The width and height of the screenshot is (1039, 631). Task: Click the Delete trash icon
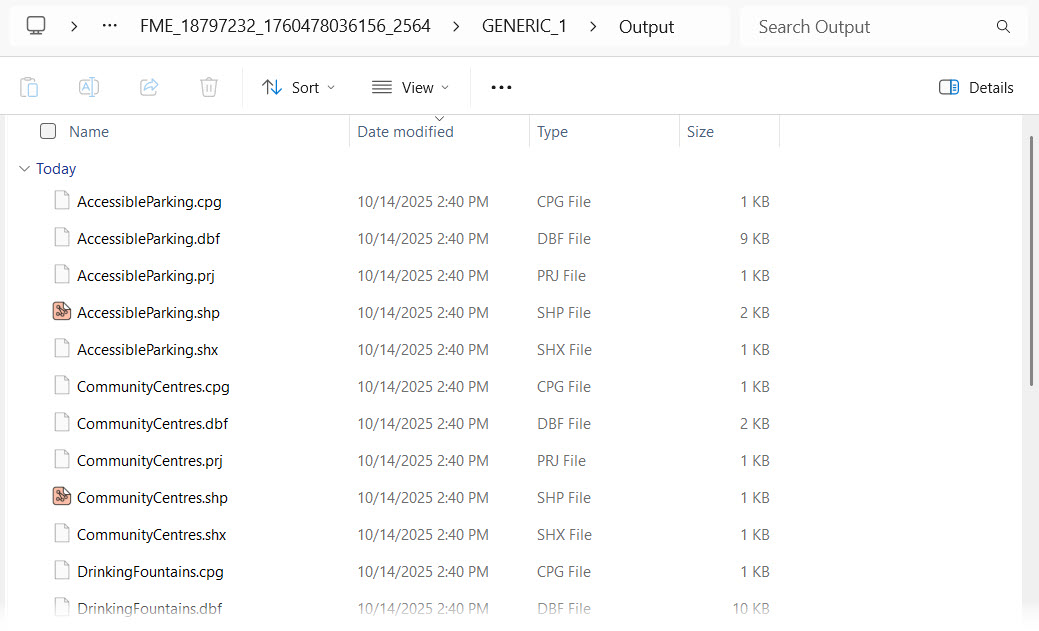[209, 87]
